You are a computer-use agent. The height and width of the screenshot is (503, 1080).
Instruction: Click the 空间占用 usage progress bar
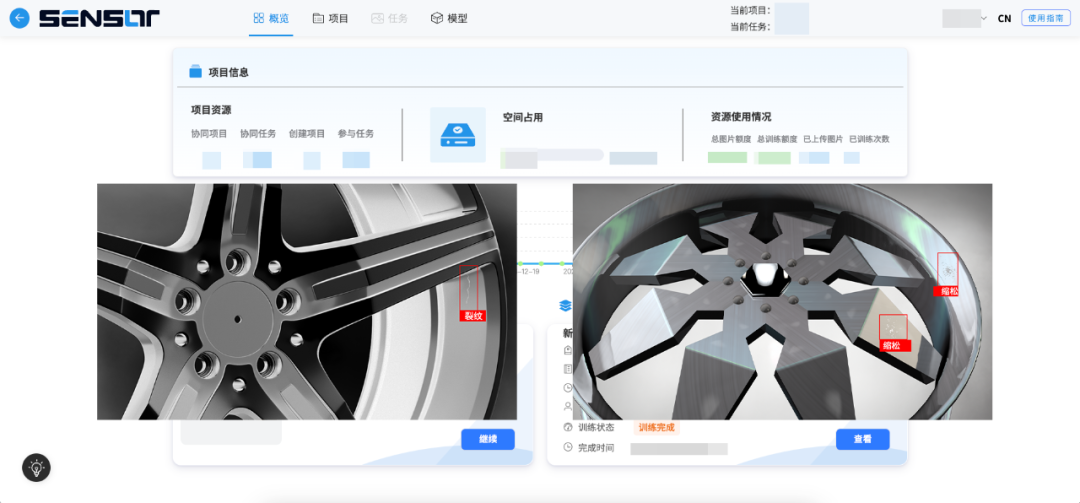pos(552,155)
